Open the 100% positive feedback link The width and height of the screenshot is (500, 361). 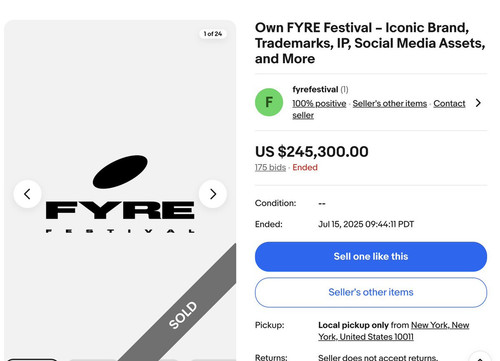click(x=319, y=104)
